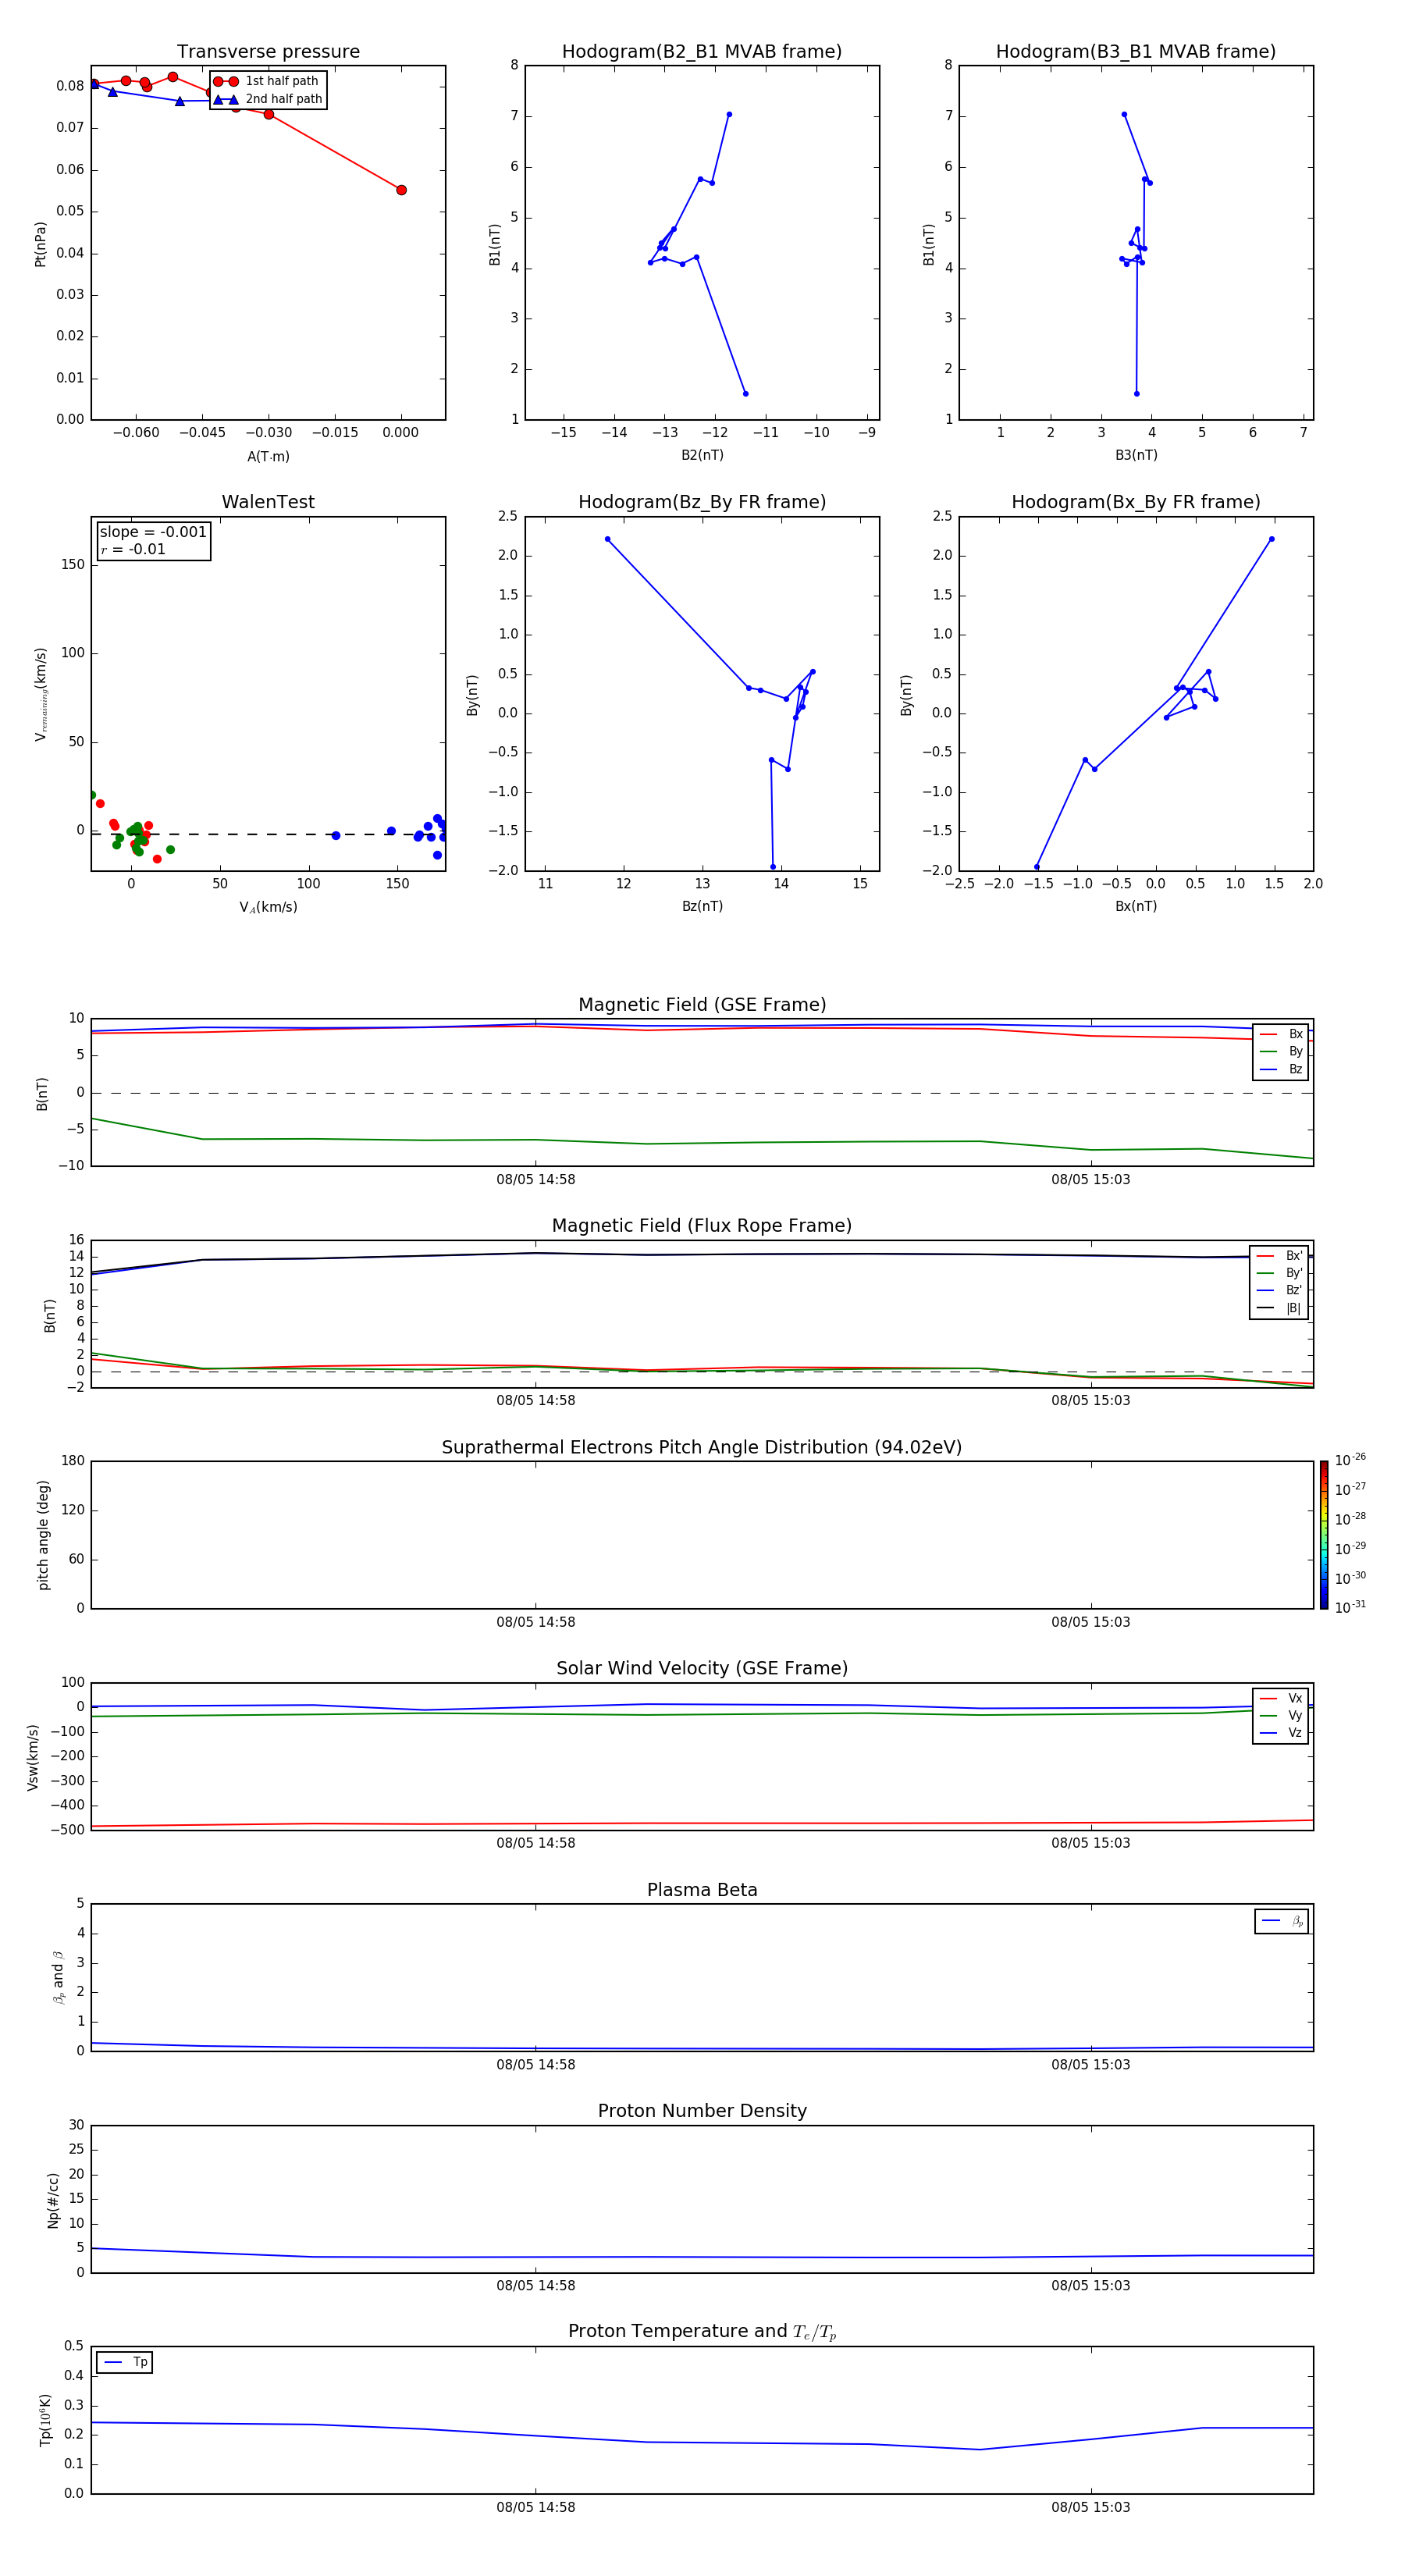Click the Transverse pressure plot title

click(268, 52)
